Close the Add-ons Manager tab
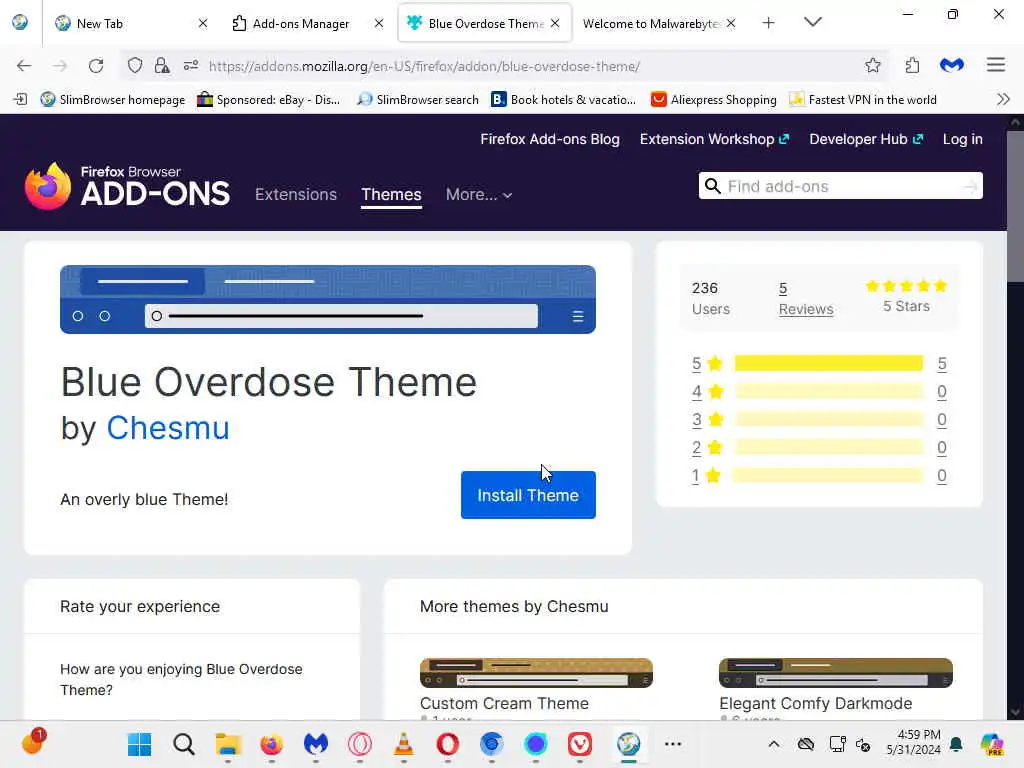This screenshot has height=768, width=1024. click(x=379, y=24)
